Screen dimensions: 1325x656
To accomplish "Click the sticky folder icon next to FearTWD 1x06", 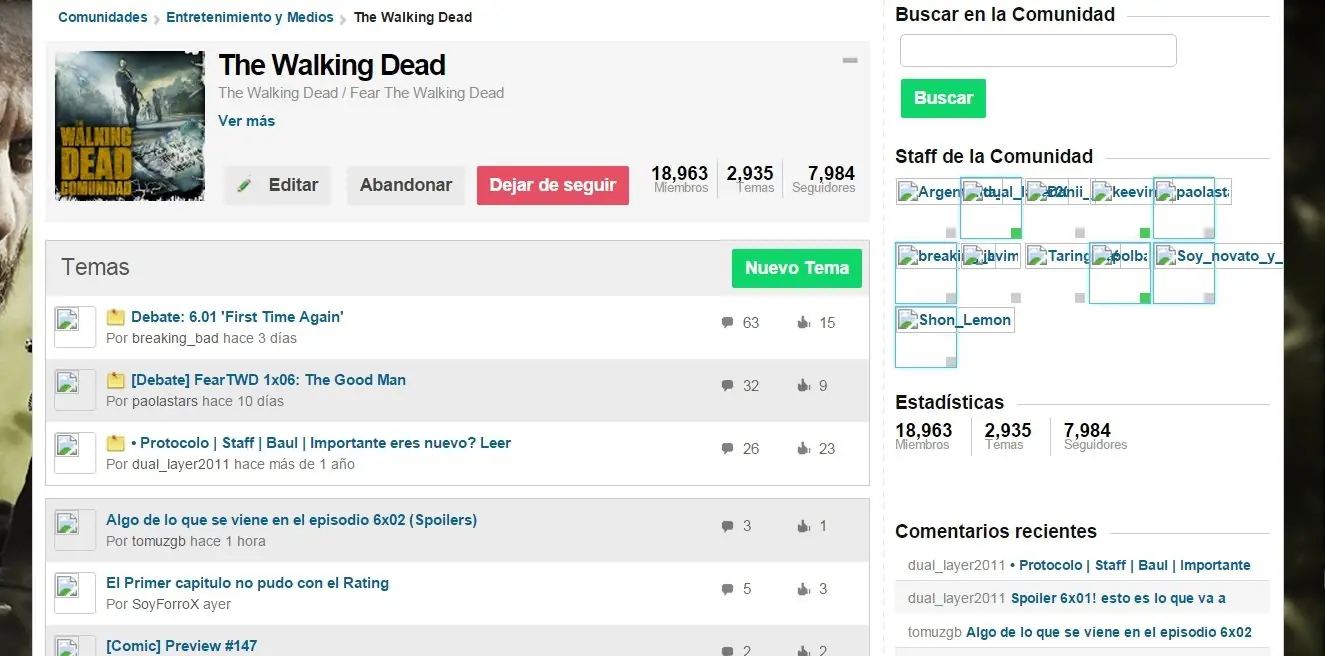I will pos(115,381).
